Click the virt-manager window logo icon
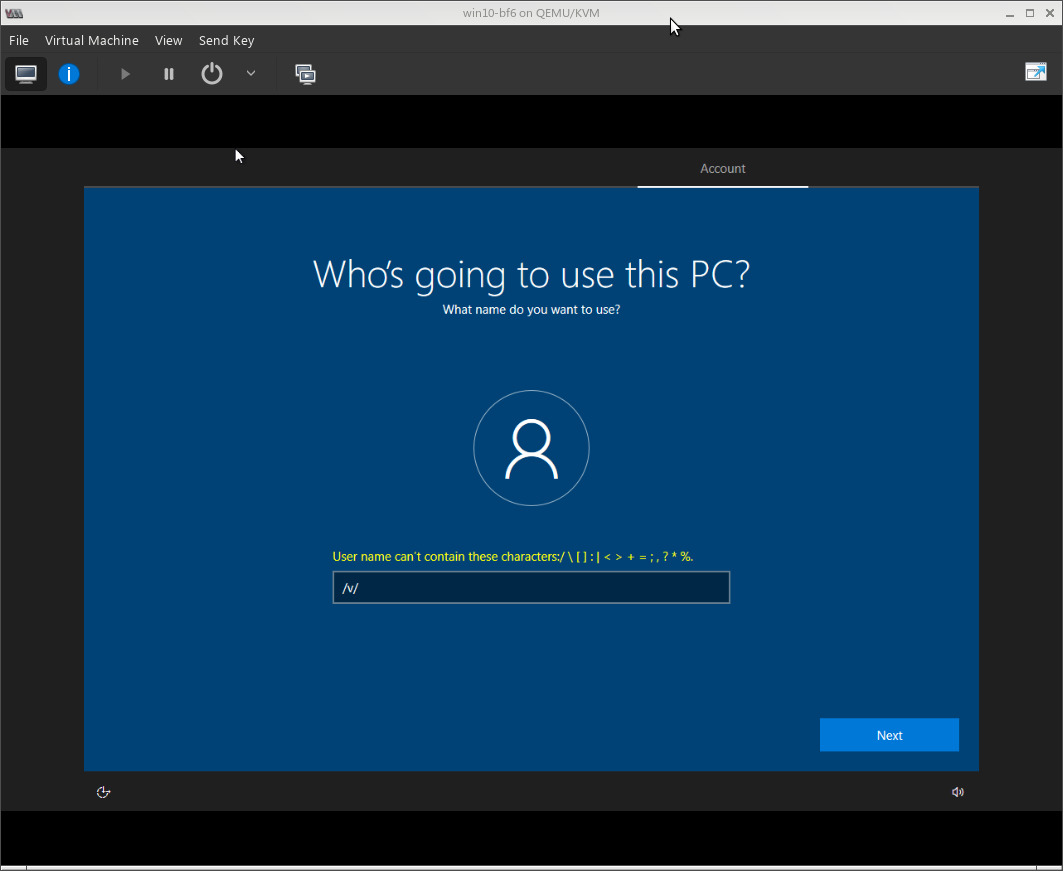This screenshot has height=871, width=1063. coord(14,13)
